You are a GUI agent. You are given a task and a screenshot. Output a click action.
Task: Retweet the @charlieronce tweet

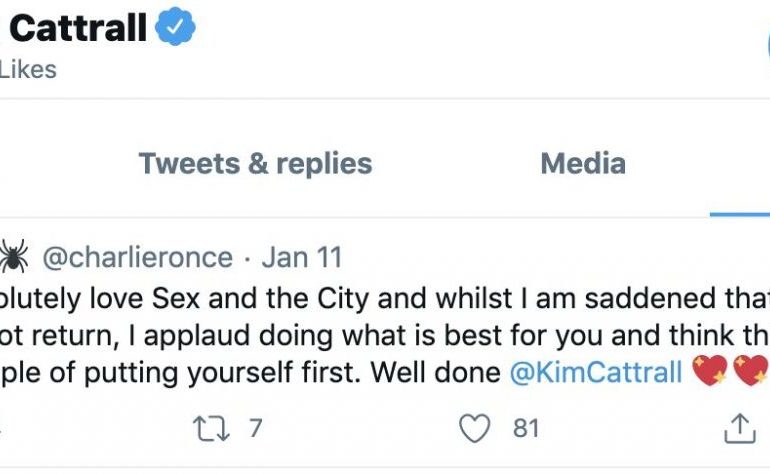click(211, 428)
